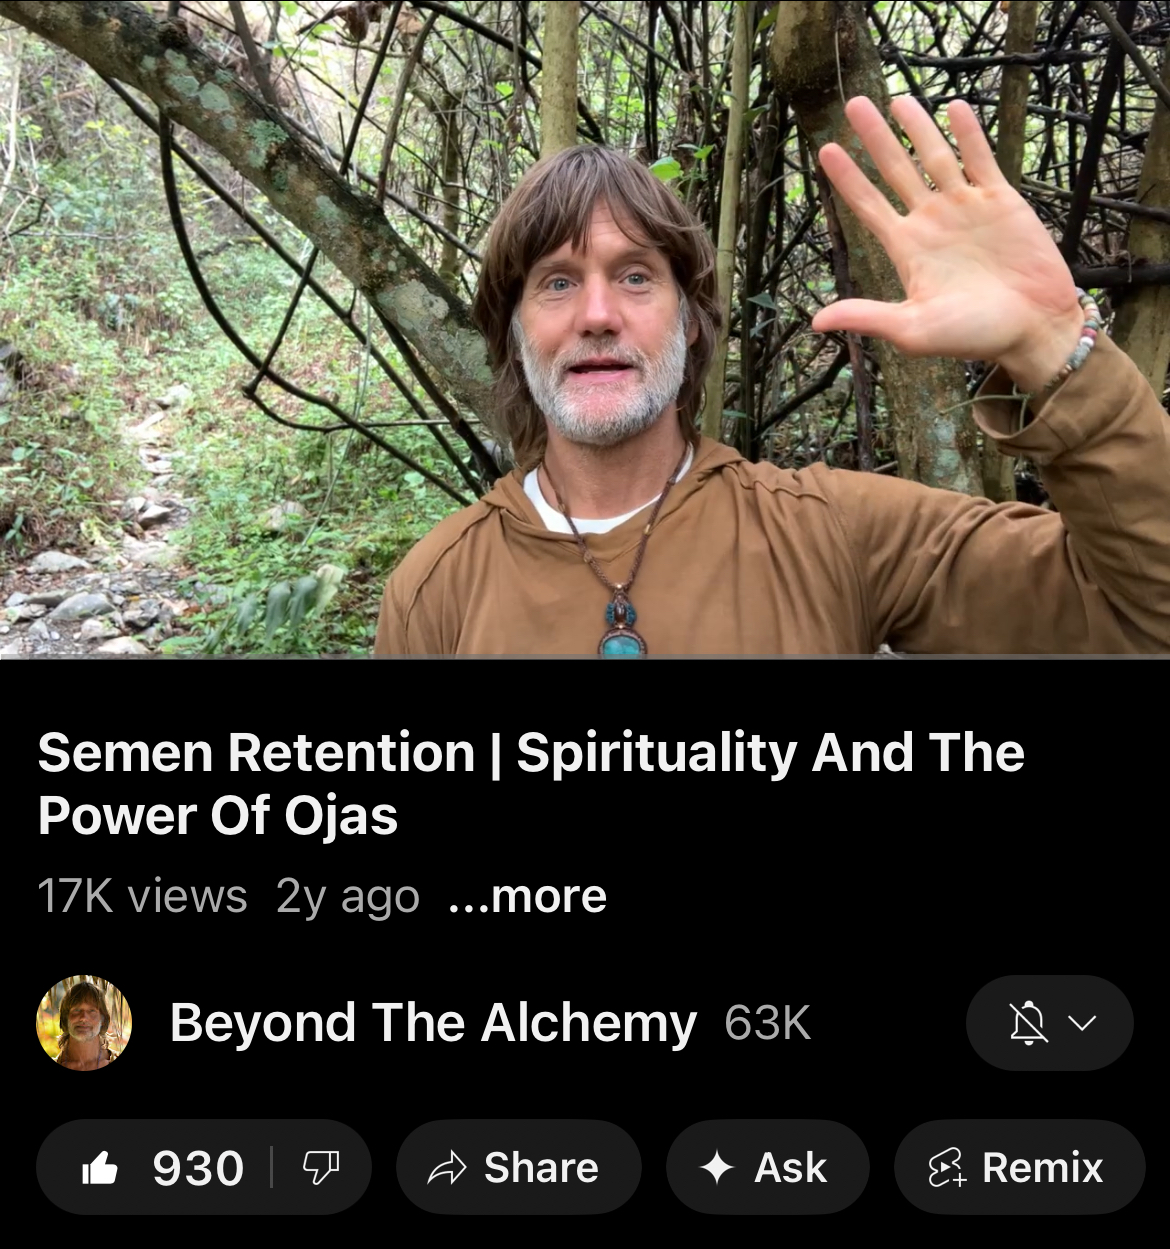Screen dimensions: 1170x1249
Task: Tap the Share arrow icon
Action: [447, 1167]
